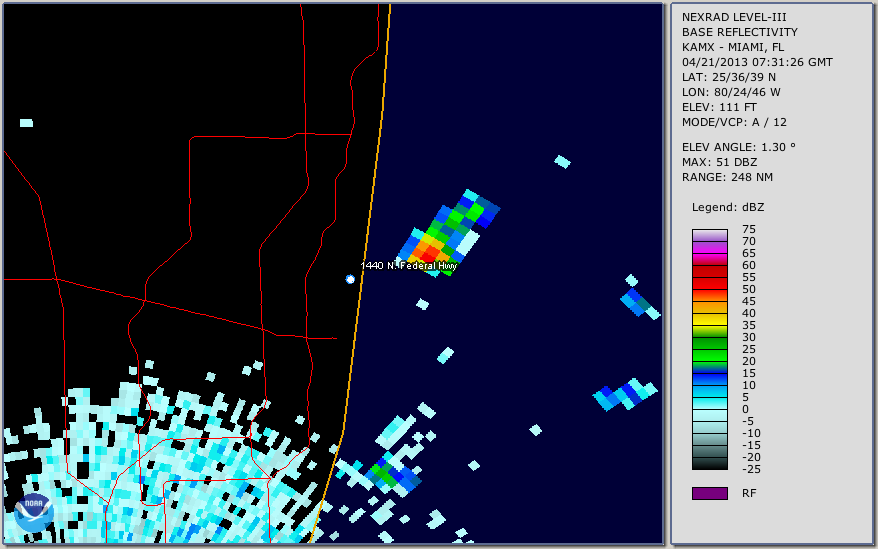The width and height of the screenshot is (878, 549).
Task: Click the RF purple color swatch
Action: pos(709,493)
